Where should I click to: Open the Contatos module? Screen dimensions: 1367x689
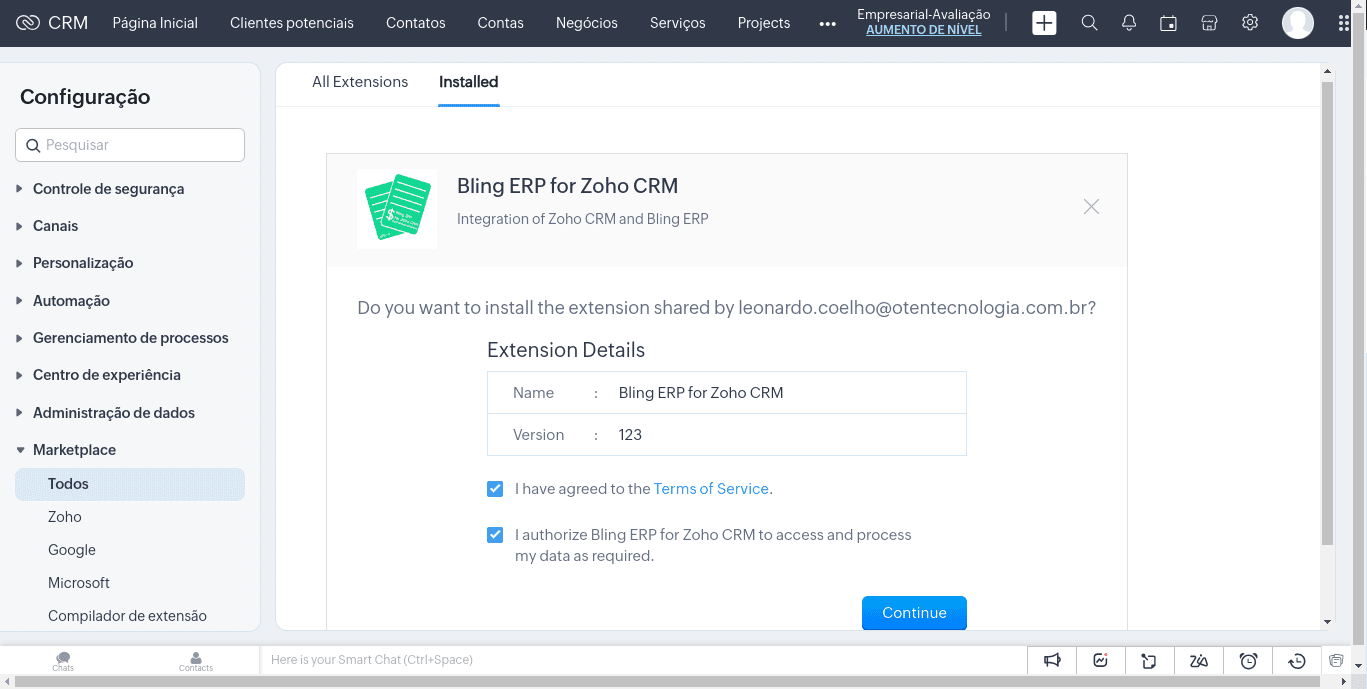tap(416, 23)
